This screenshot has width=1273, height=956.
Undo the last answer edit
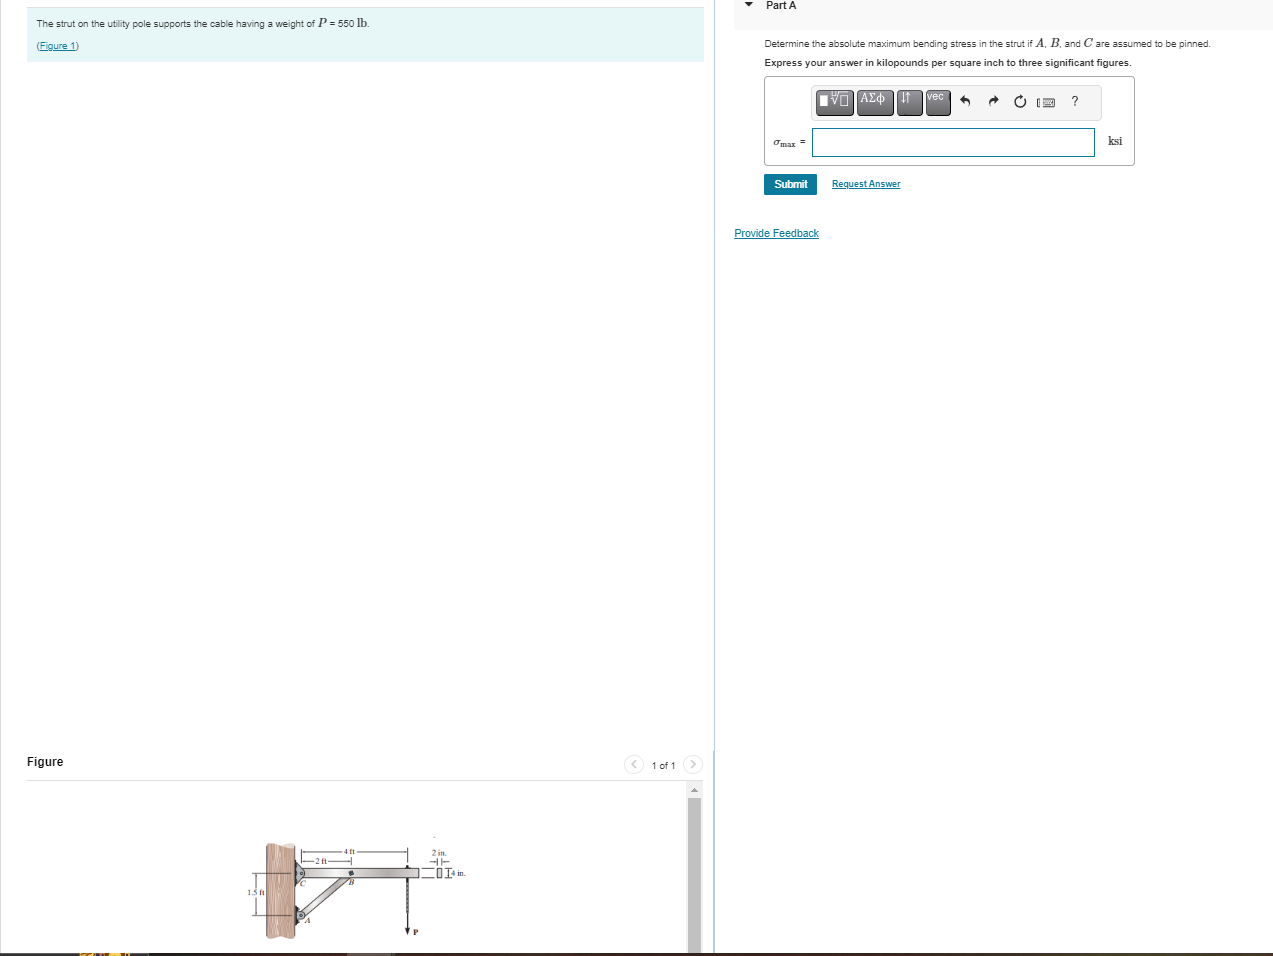click(x=964, y=101)
